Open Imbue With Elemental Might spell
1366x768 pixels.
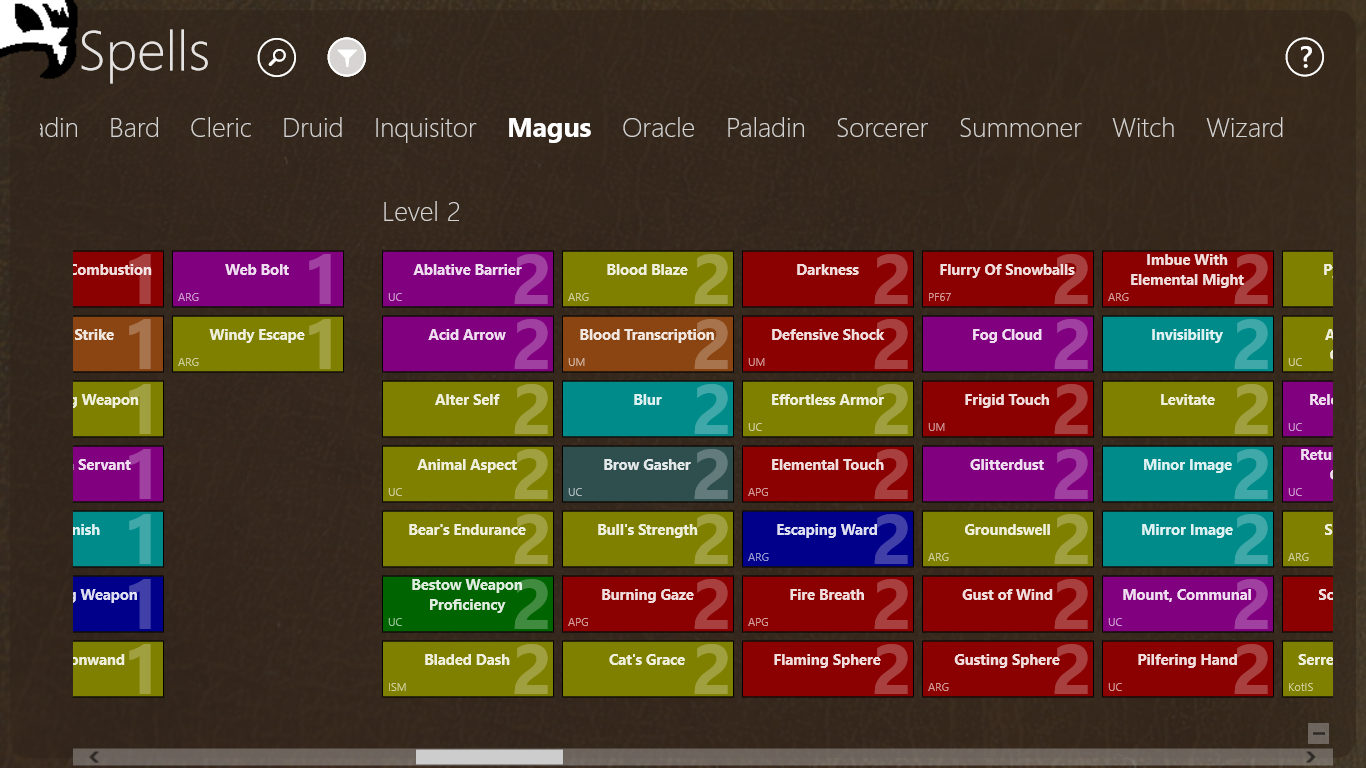tap(1188, 279)
